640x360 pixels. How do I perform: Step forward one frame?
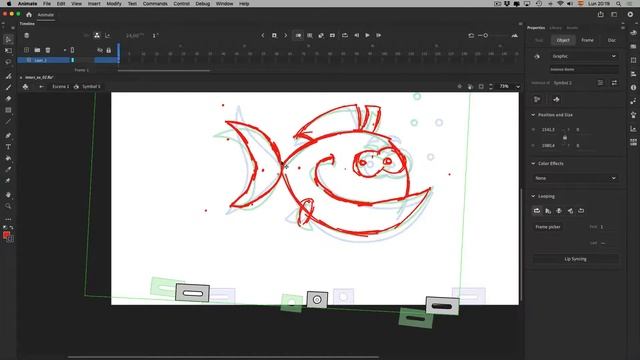pos(379,36)
